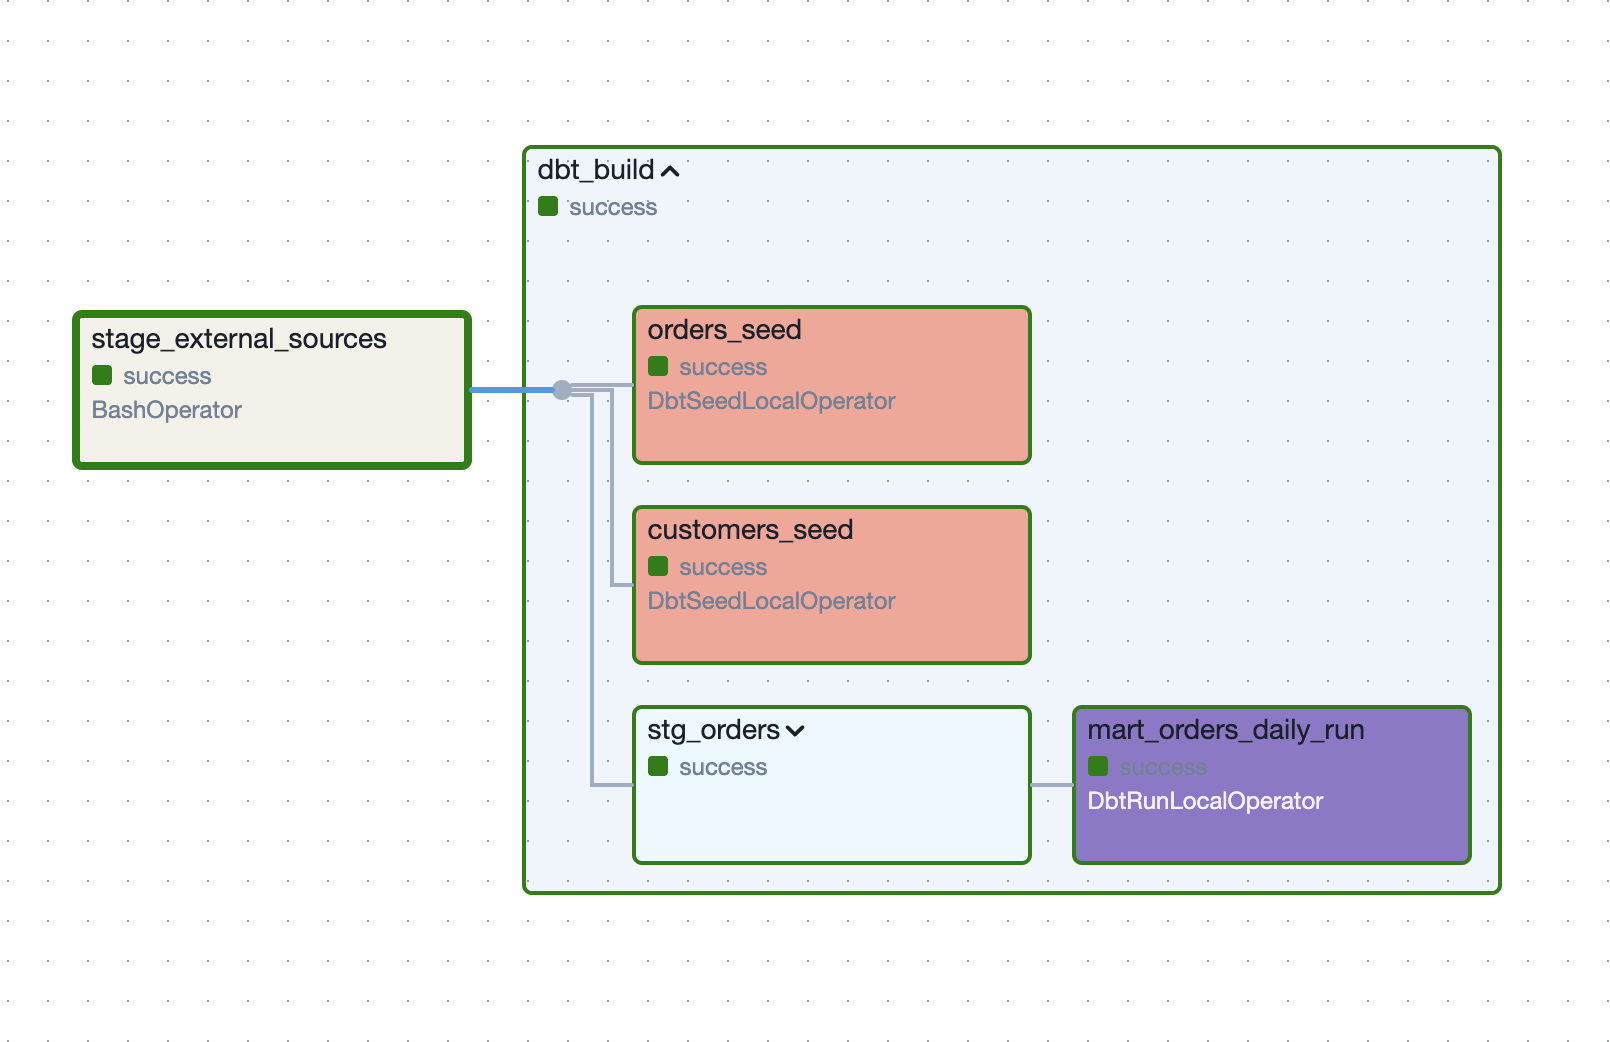Click success text under dbt_build title
The width and height of the screenshot is (1610, 1042).
point(613,207)
